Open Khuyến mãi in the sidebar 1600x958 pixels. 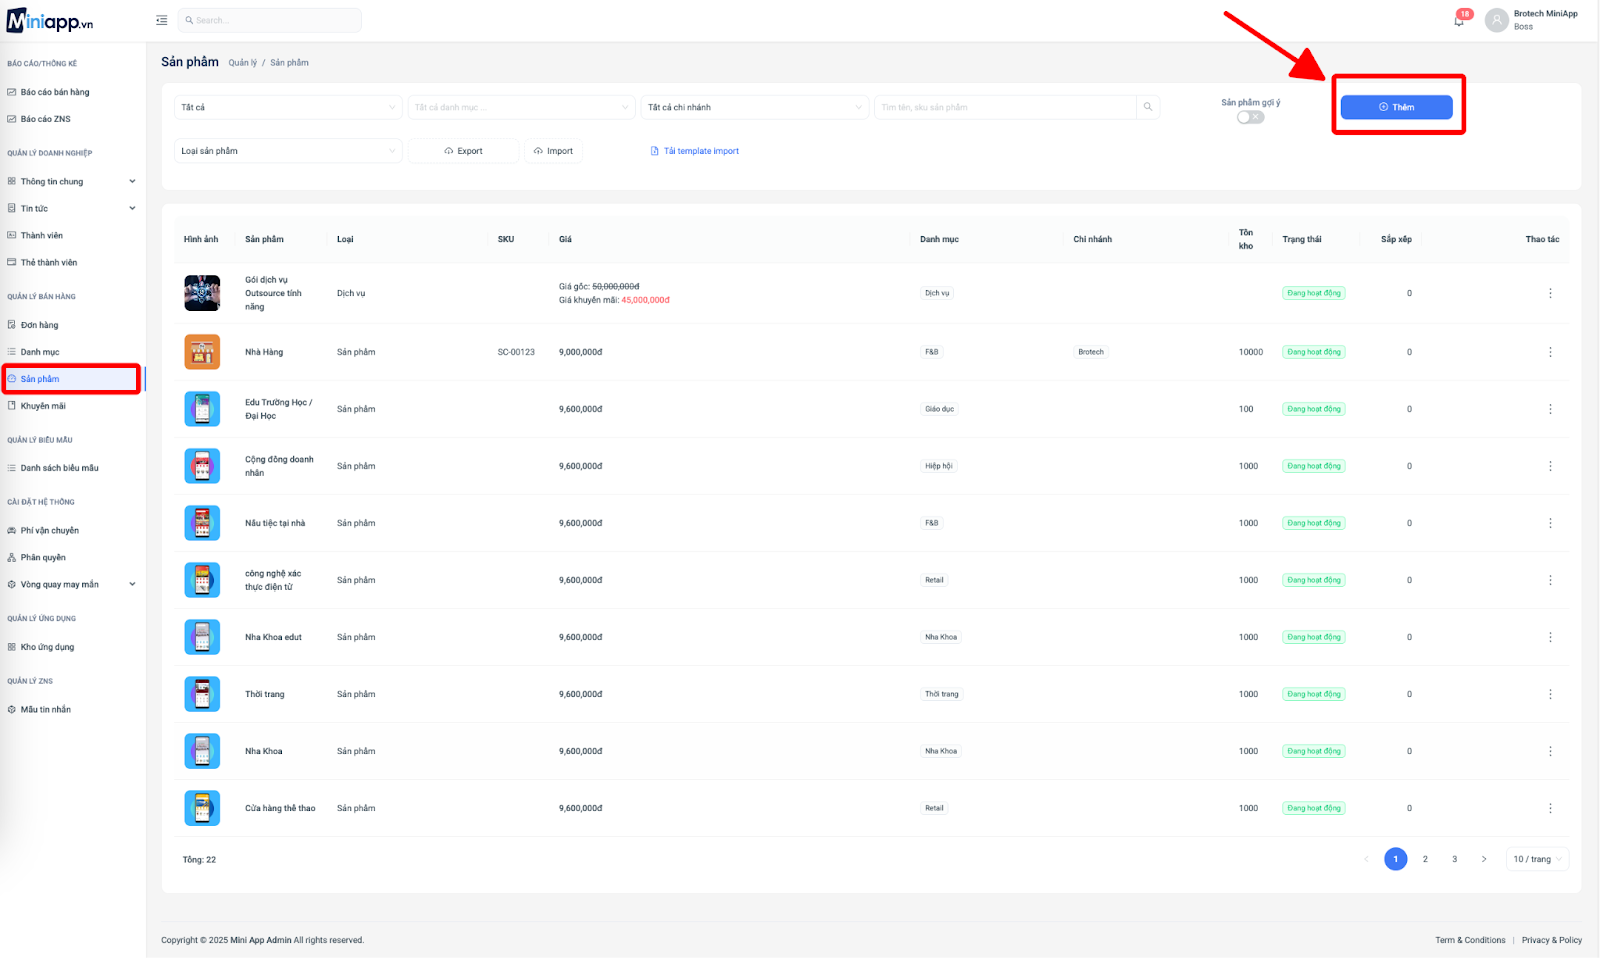[x=43, y=406]
